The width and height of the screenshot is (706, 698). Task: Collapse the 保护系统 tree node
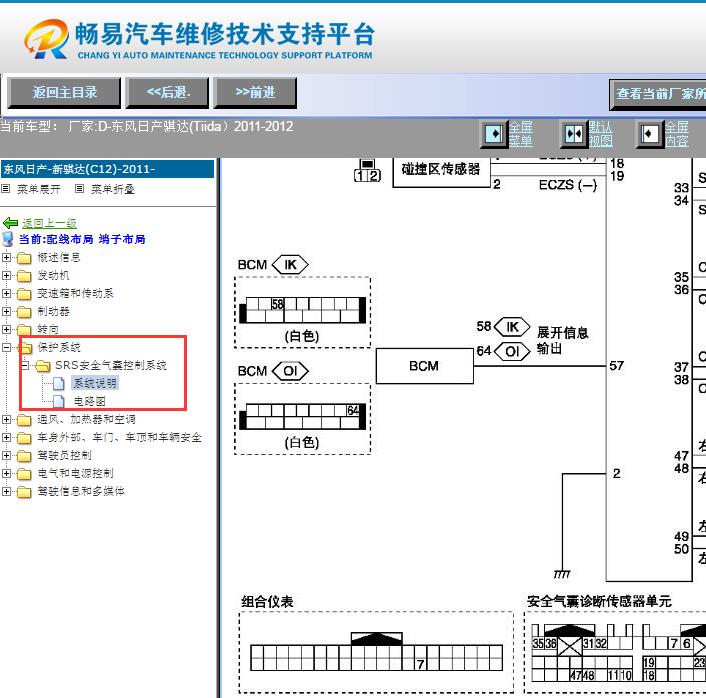pyautogui.click(x=6, y=348)
